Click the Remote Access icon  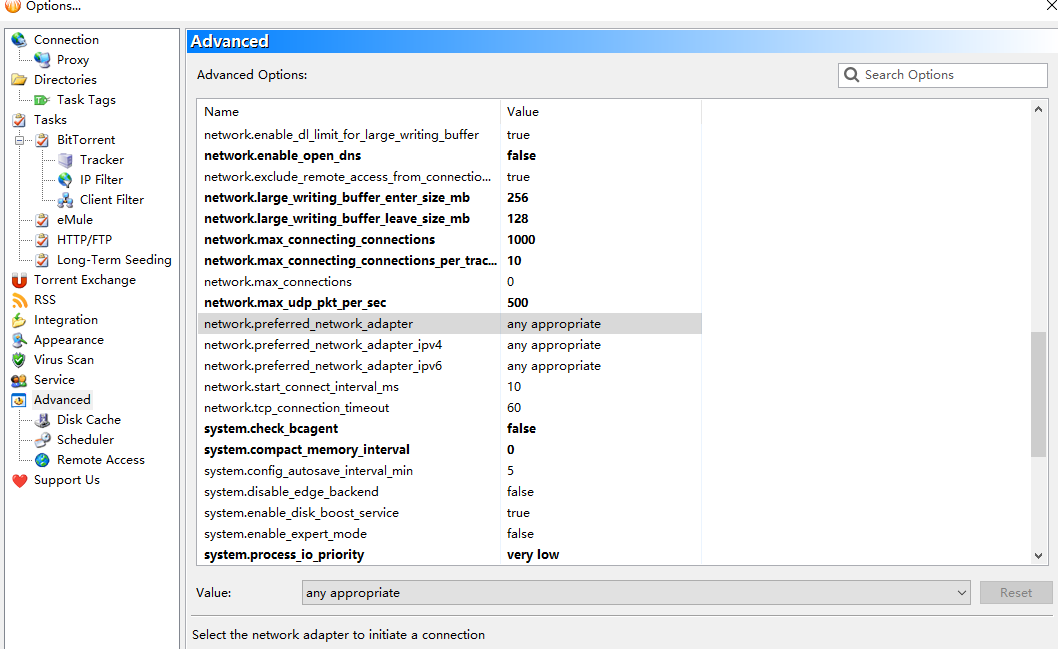42,460
